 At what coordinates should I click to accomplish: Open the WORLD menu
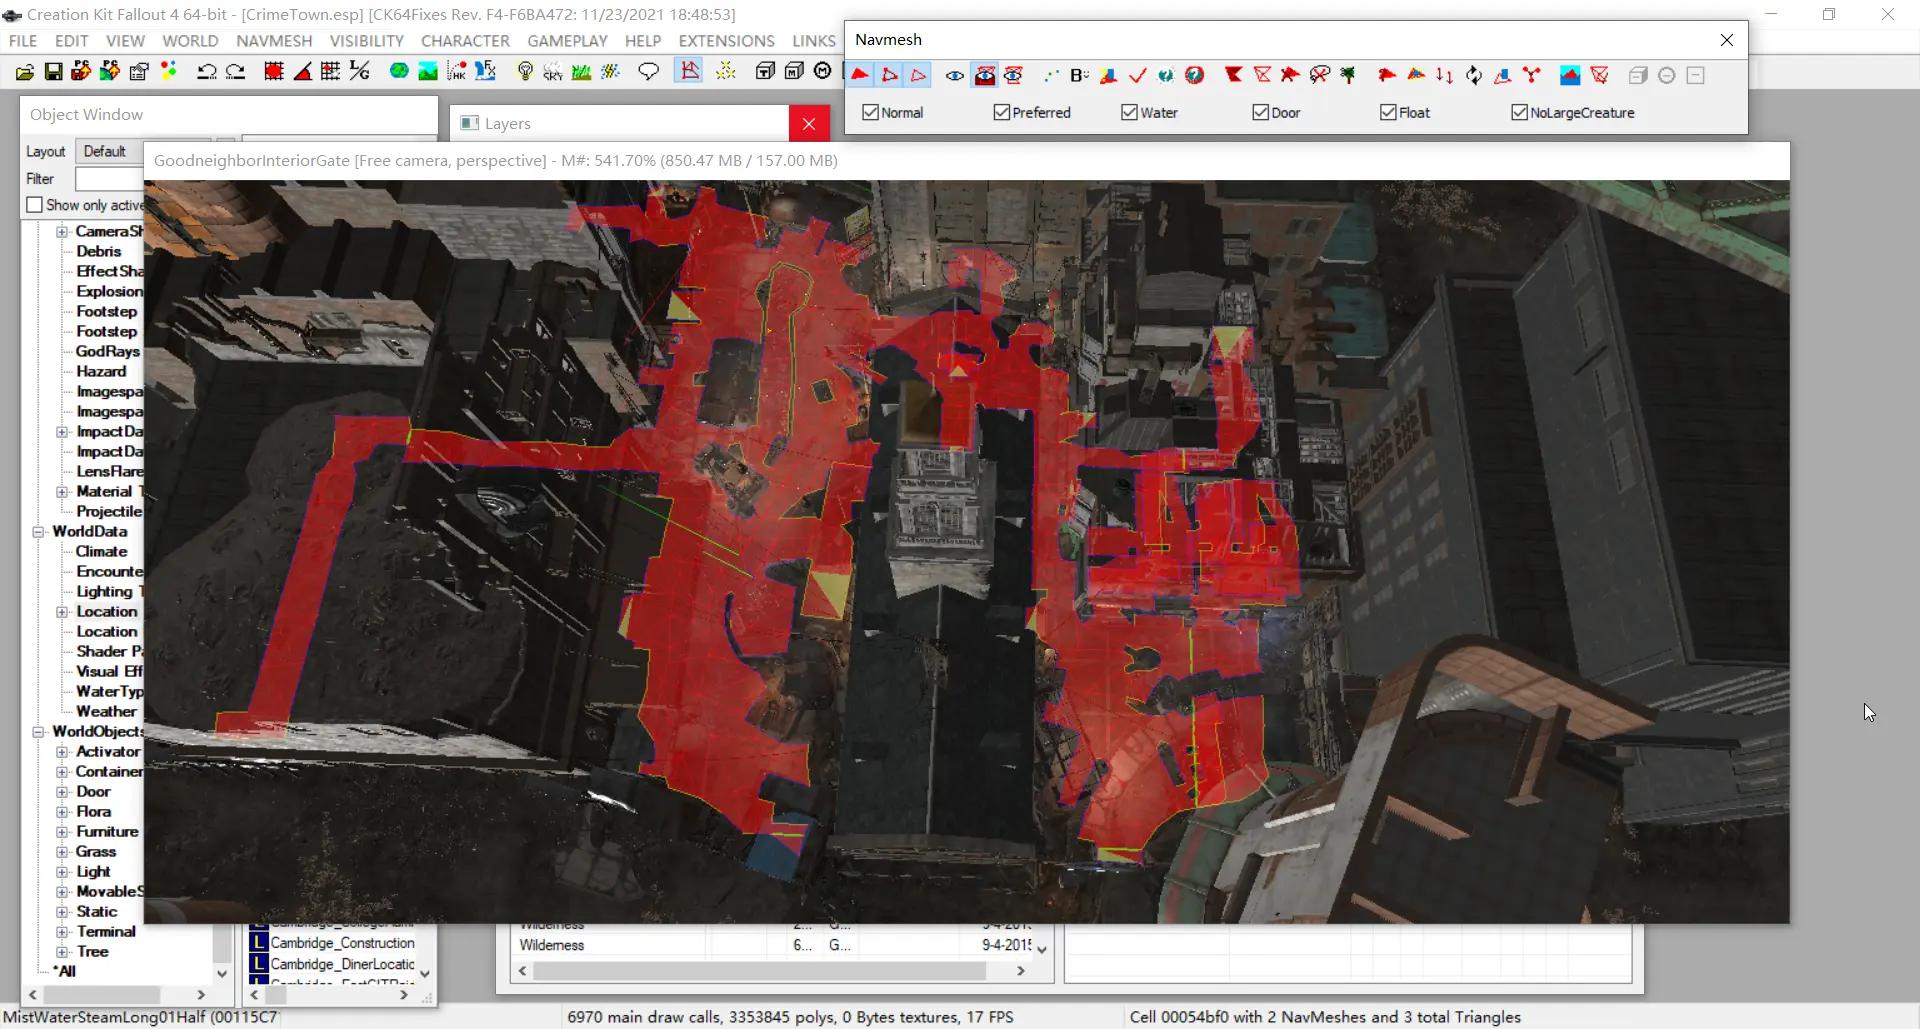(x=190, y=41)
